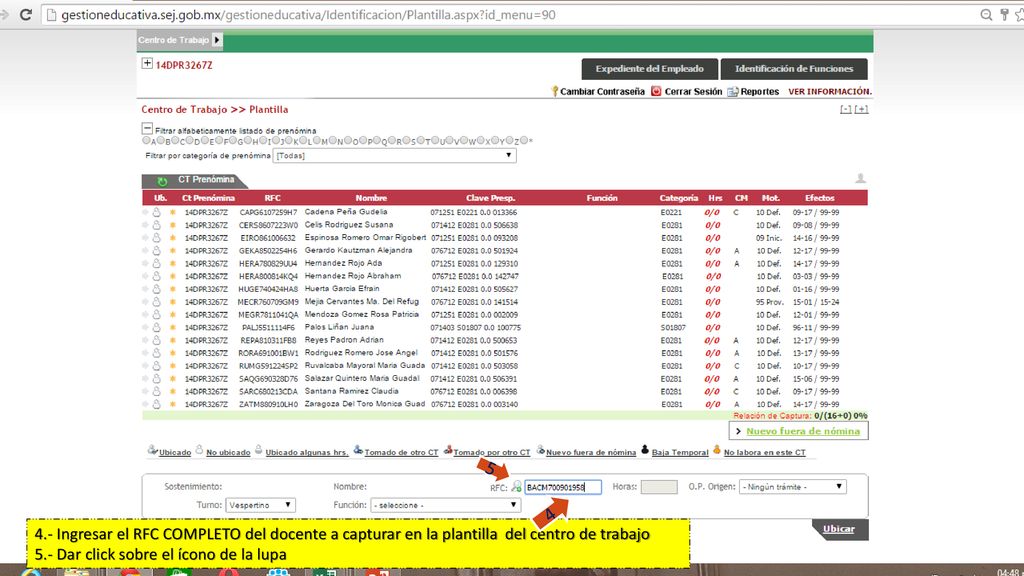
Task: Open the Expediente del Empleado tab
Action: [650, 69]
